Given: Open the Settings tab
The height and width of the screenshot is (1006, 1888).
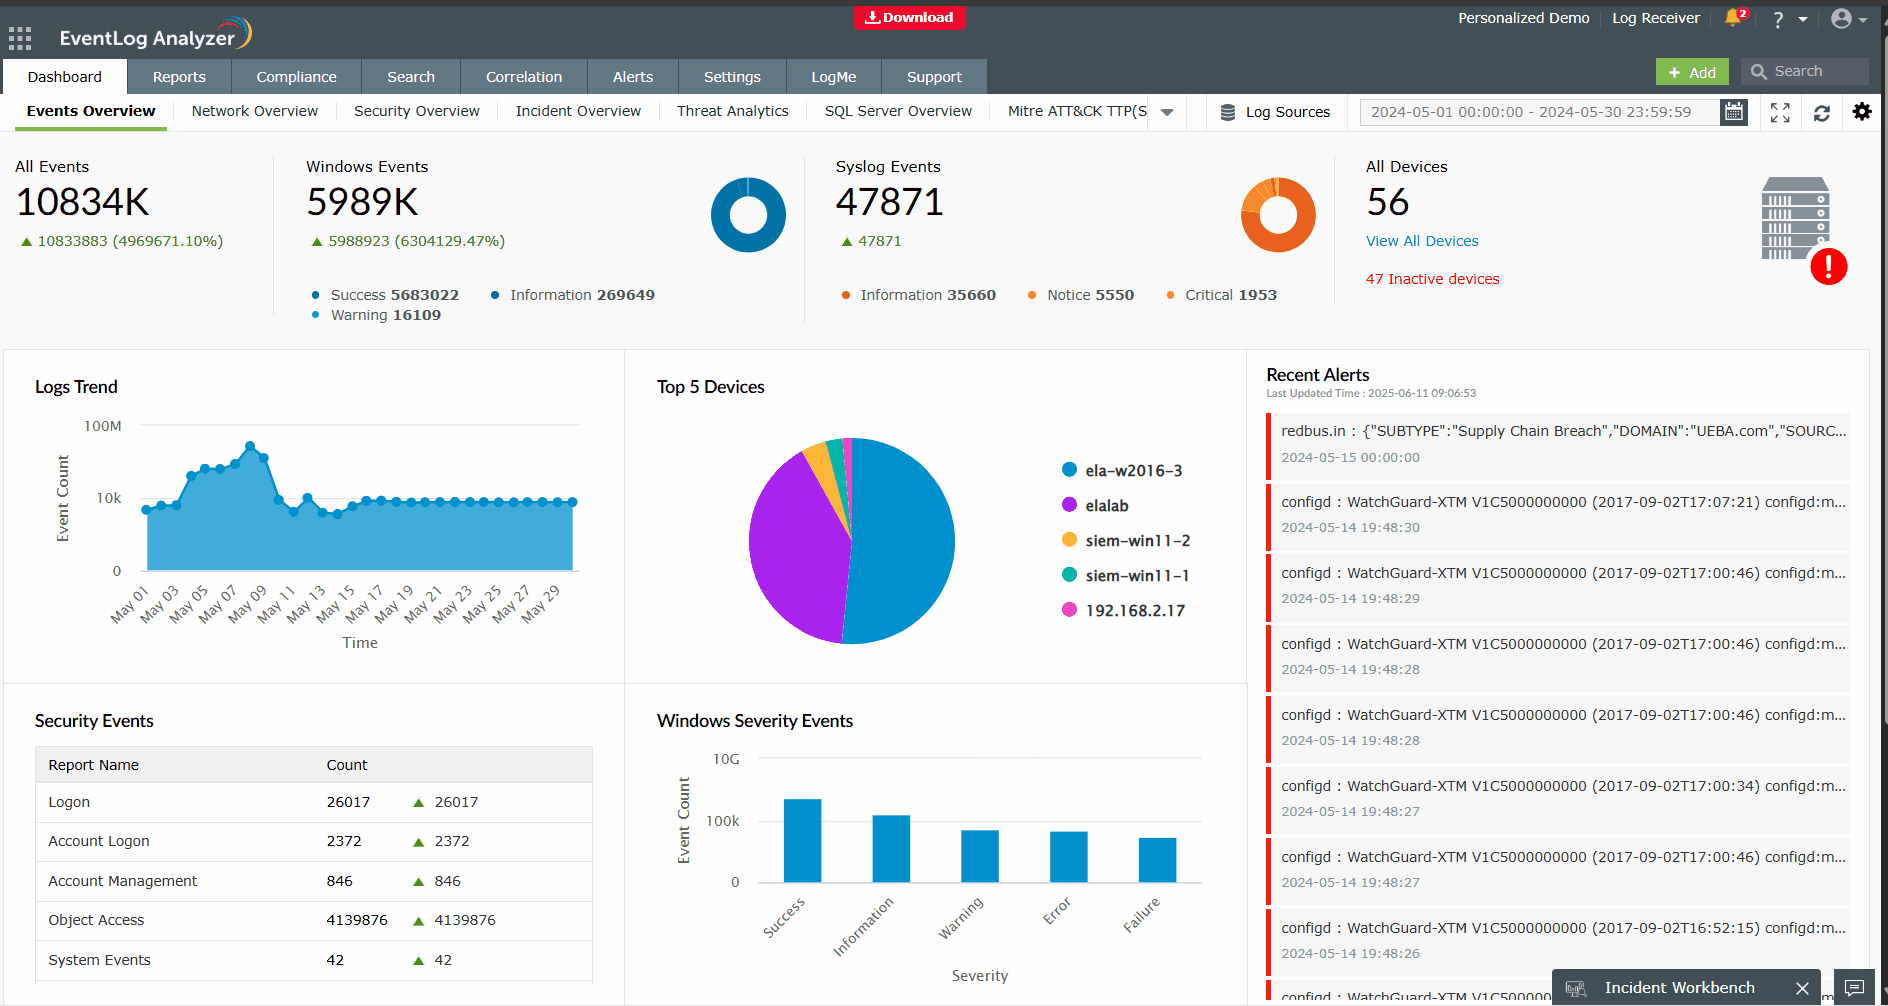Looking at the screenshot, I should point(732,77).
